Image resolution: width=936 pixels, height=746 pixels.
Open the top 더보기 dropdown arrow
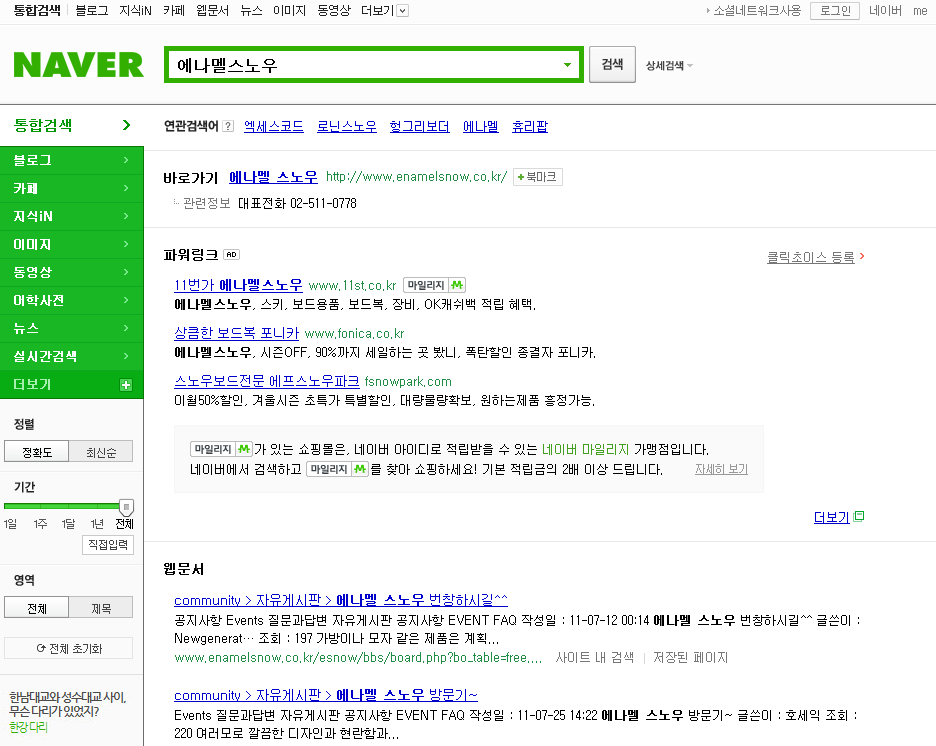click(403, 10)
